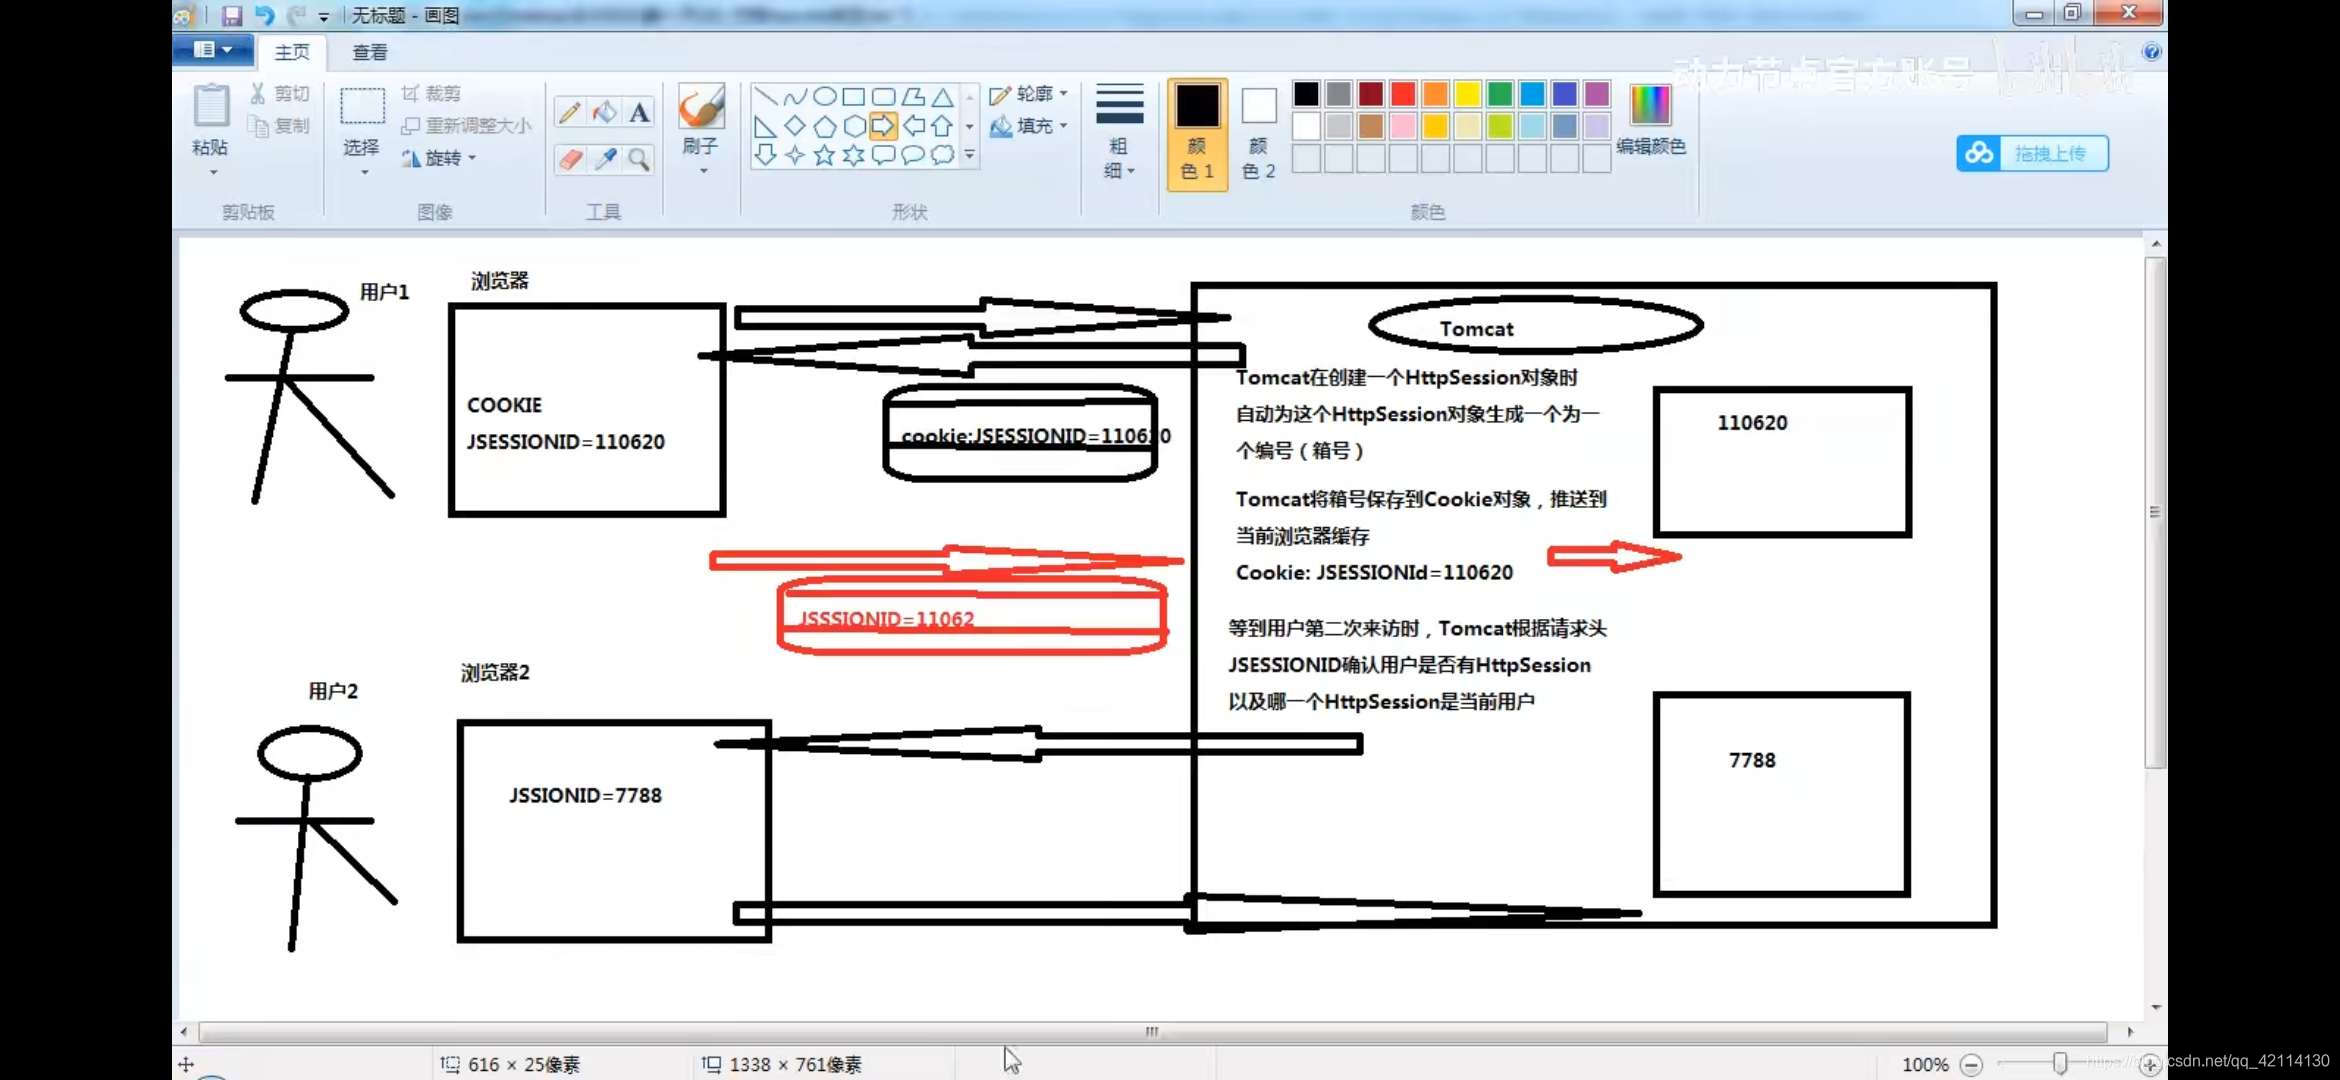
Task: Click 编辑颜色 edit colors button
Action: (1650, 120)
